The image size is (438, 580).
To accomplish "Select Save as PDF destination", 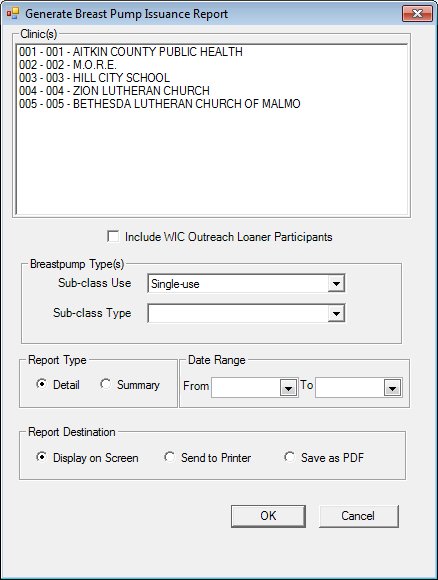I will [289, 458].
